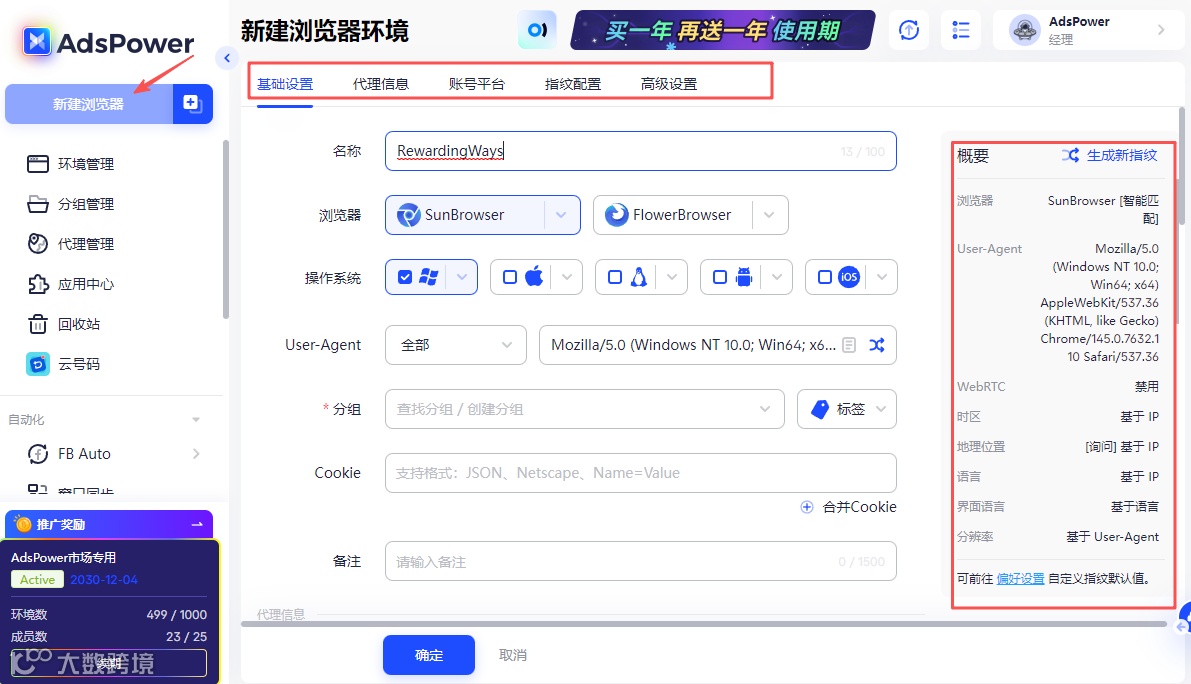Click the AdsPower logo
This screenshot has height=684, width=1191.
pos(109,42)
